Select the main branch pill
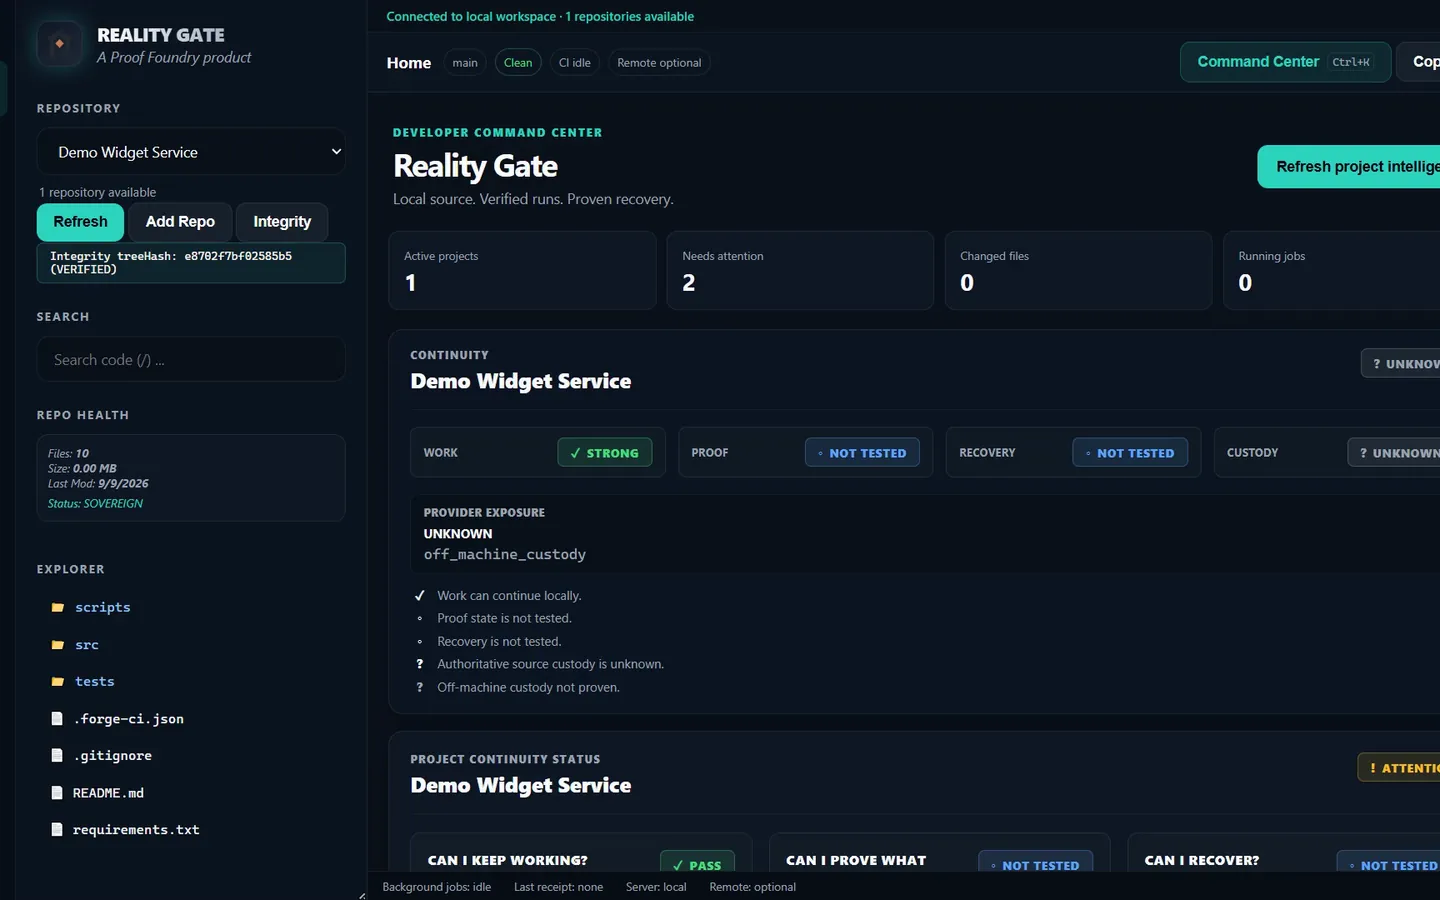This screenshot has width=1440, height=900. coord(465,63)
